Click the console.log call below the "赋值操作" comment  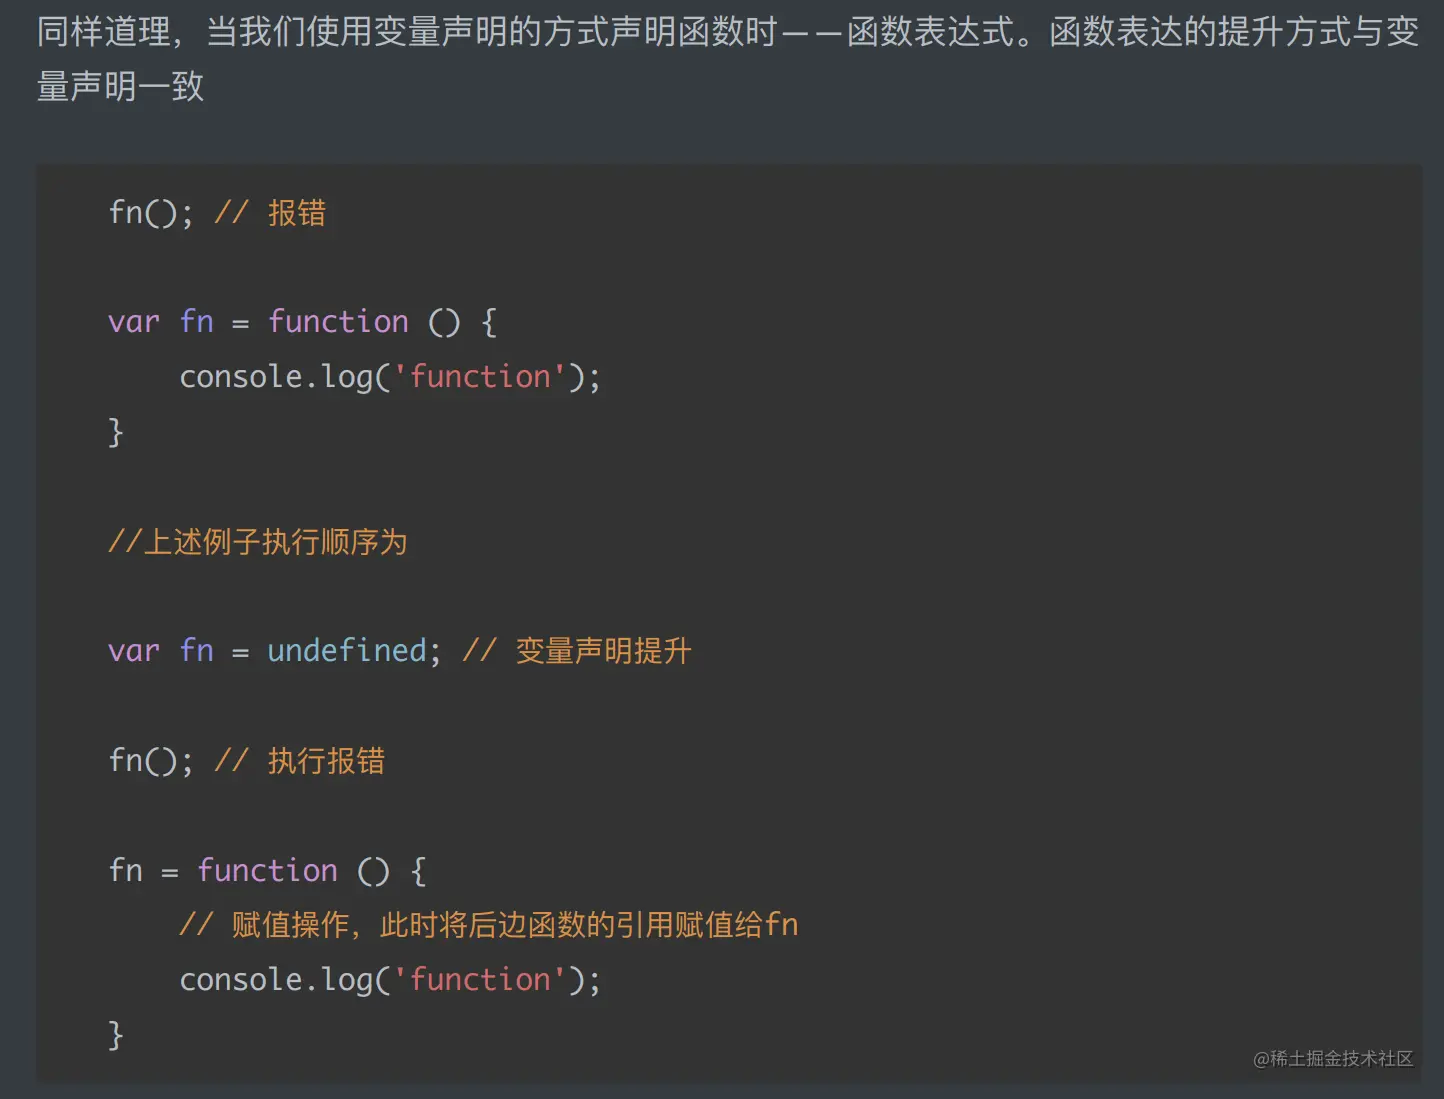tap(390, 980)
